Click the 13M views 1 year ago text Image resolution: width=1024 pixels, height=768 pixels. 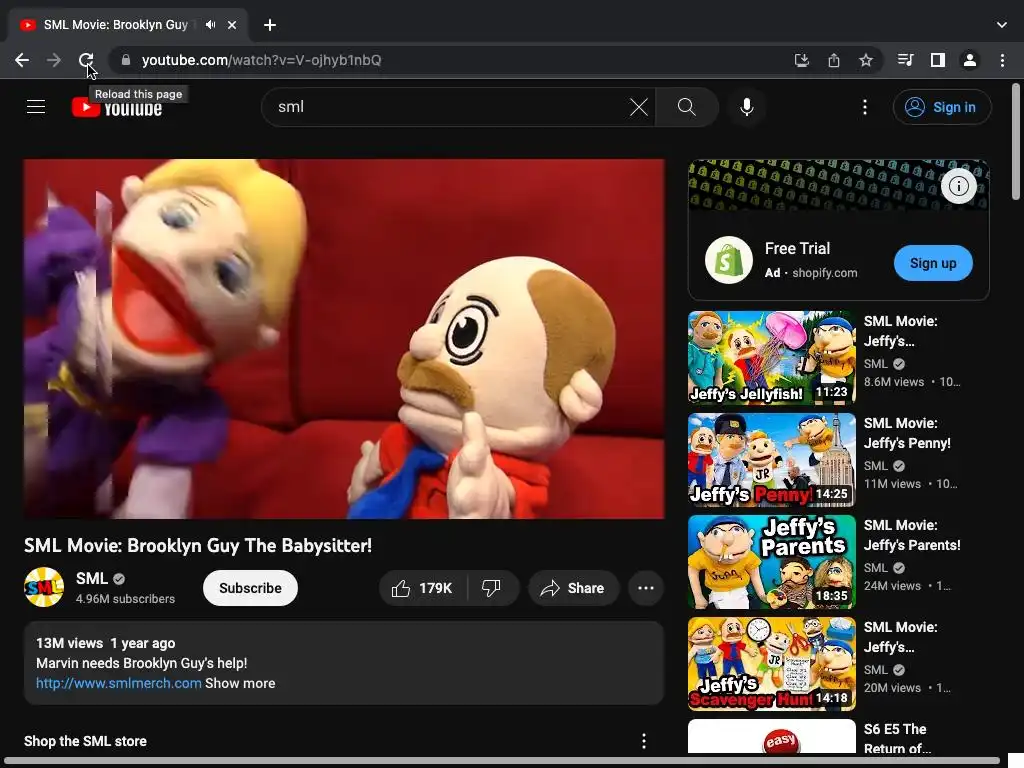106,643
